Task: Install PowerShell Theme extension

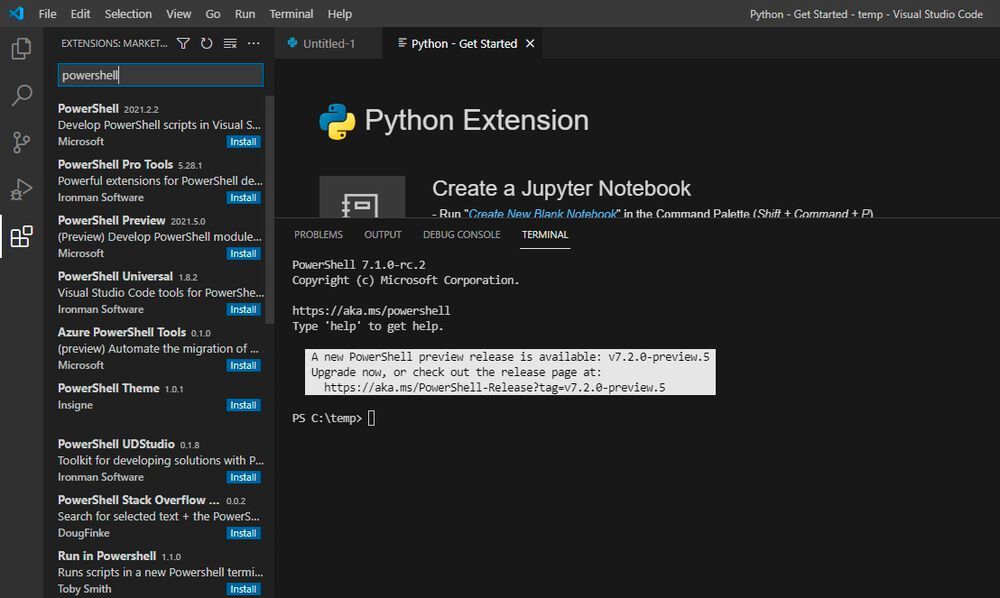Action: (243, 405)
